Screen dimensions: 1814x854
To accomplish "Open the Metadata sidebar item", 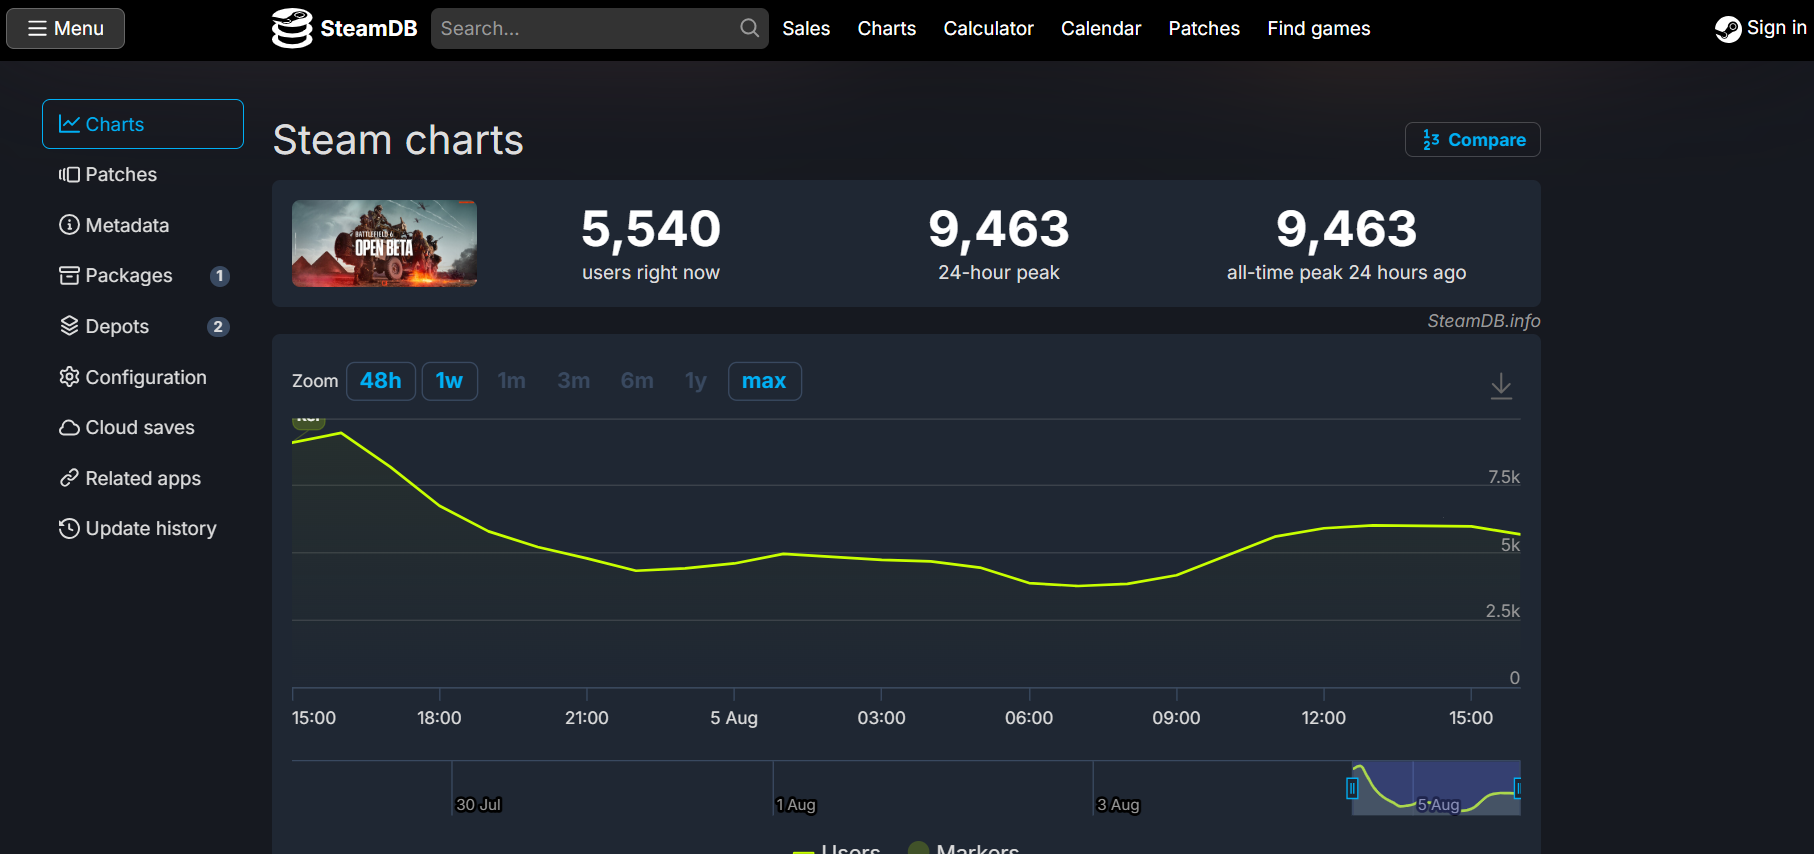I will [143, 225].
